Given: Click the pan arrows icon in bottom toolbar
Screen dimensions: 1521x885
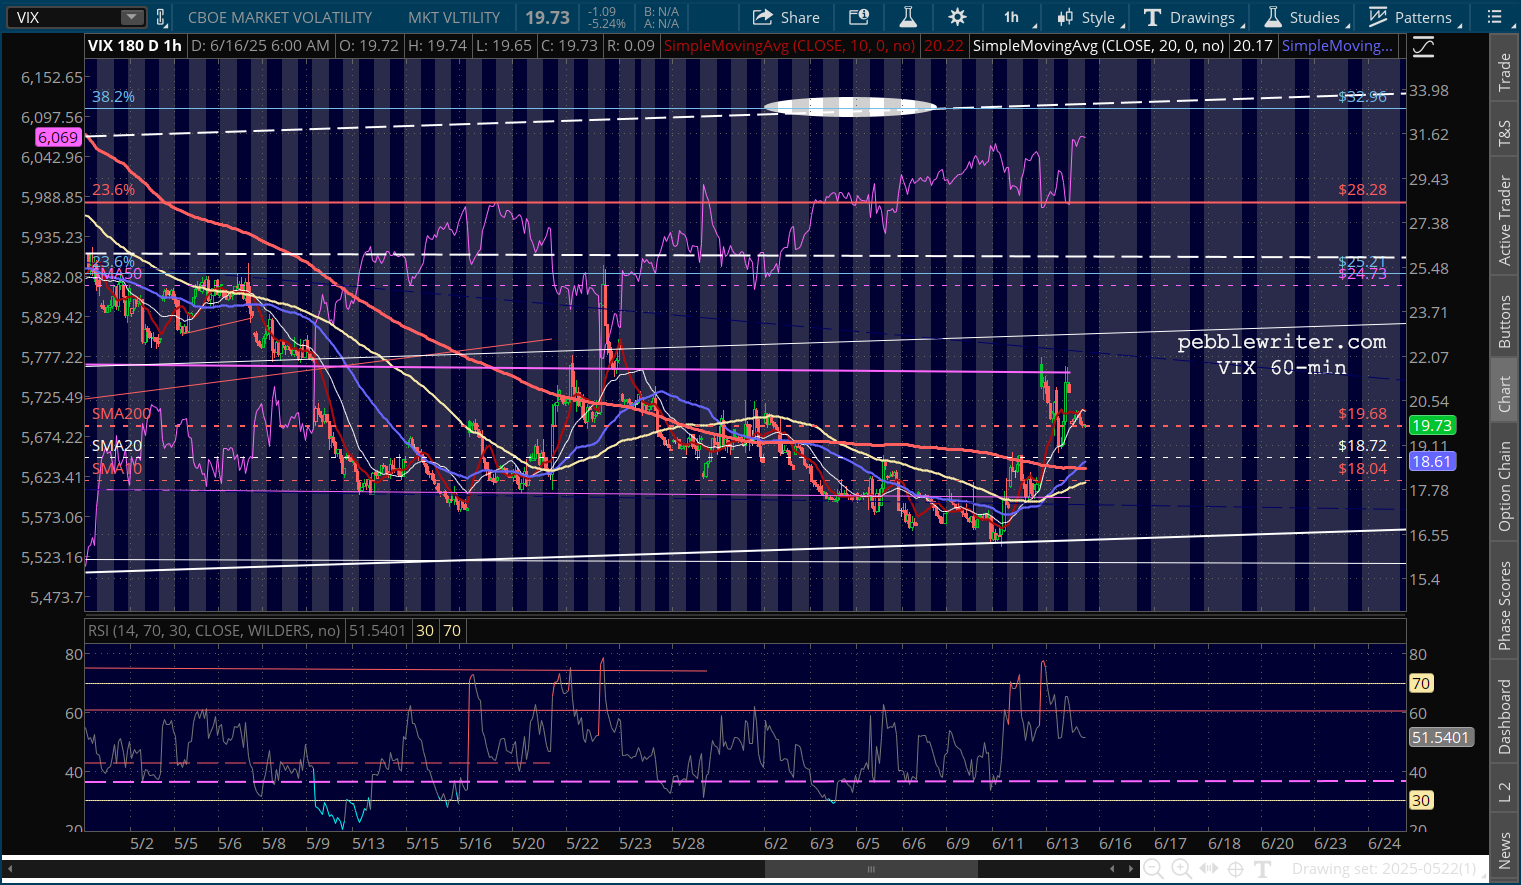Looking at the screenshot, I should click(1208, 869).
